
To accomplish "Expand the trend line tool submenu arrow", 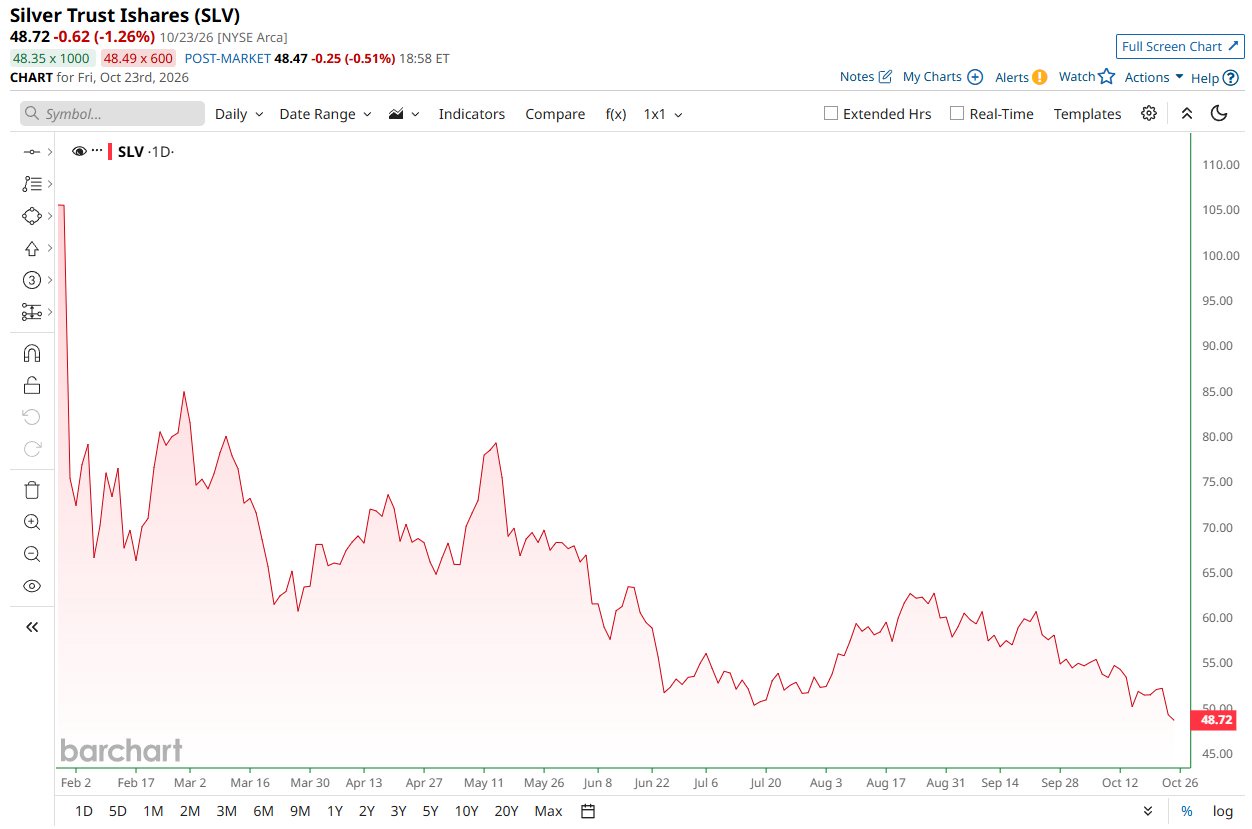I will click(x=49, y=152).
